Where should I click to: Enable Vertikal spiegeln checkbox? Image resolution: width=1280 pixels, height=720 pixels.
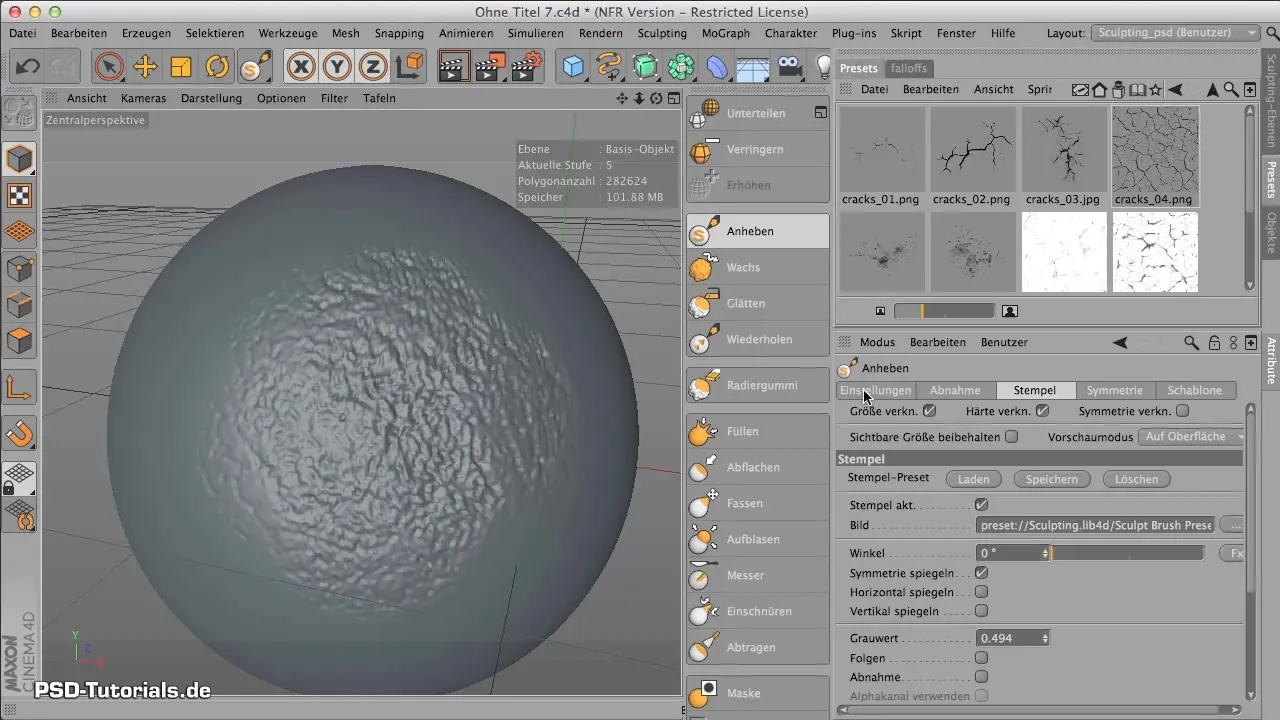point(981,611)
